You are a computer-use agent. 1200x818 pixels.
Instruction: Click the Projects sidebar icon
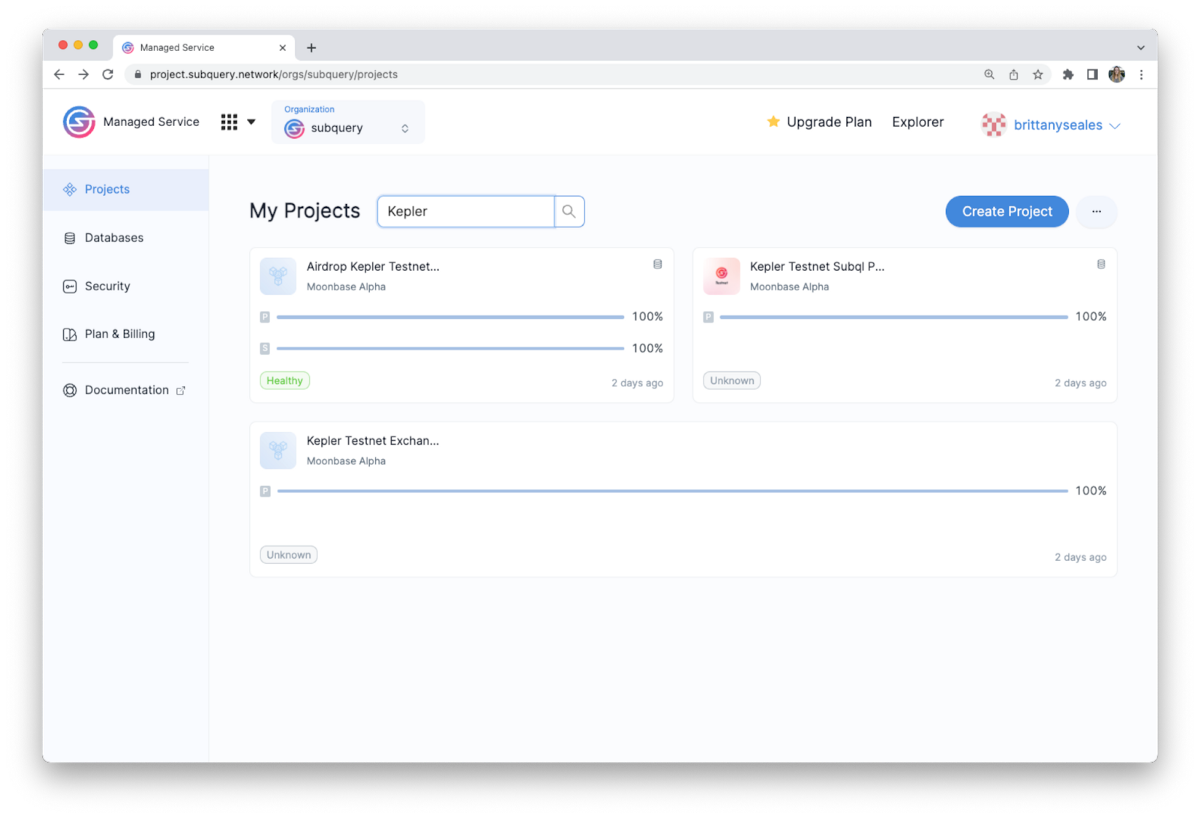coord(70,189)
